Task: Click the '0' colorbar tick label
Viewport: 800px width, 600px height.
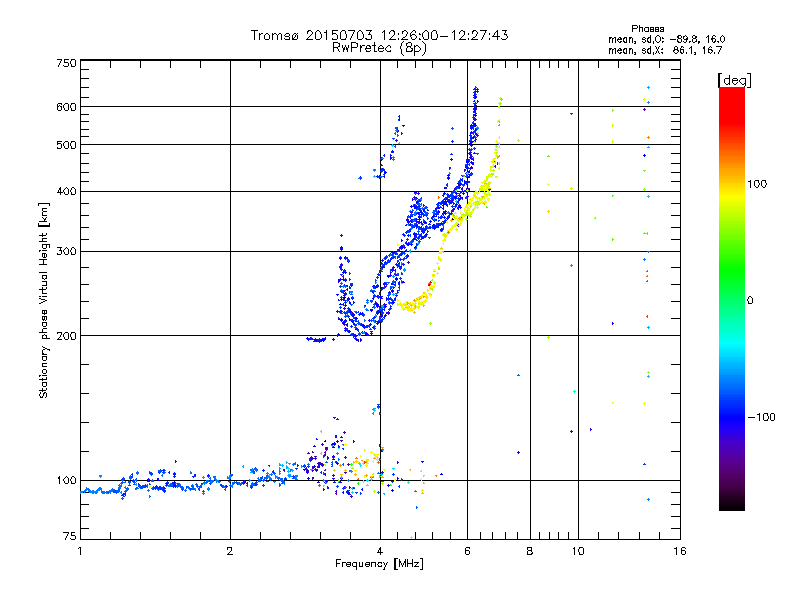Action: click(750, 301)
